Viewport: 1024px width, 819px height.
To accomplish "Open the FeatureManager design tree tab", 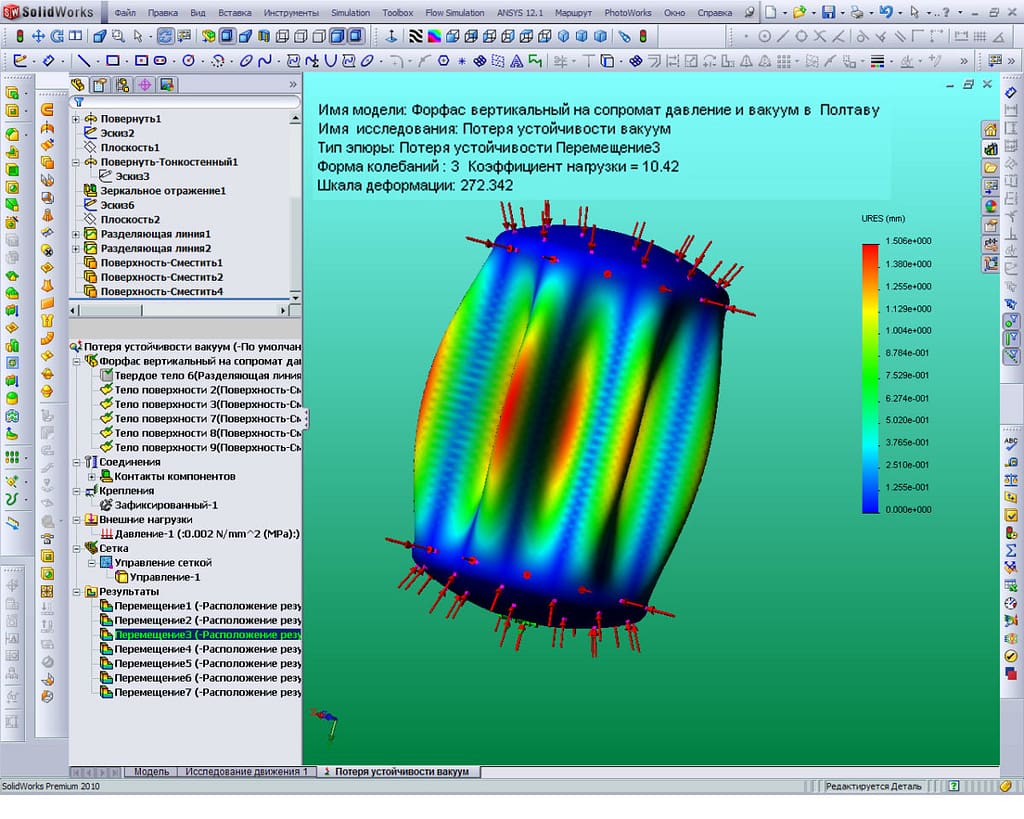I will (79, 84).
